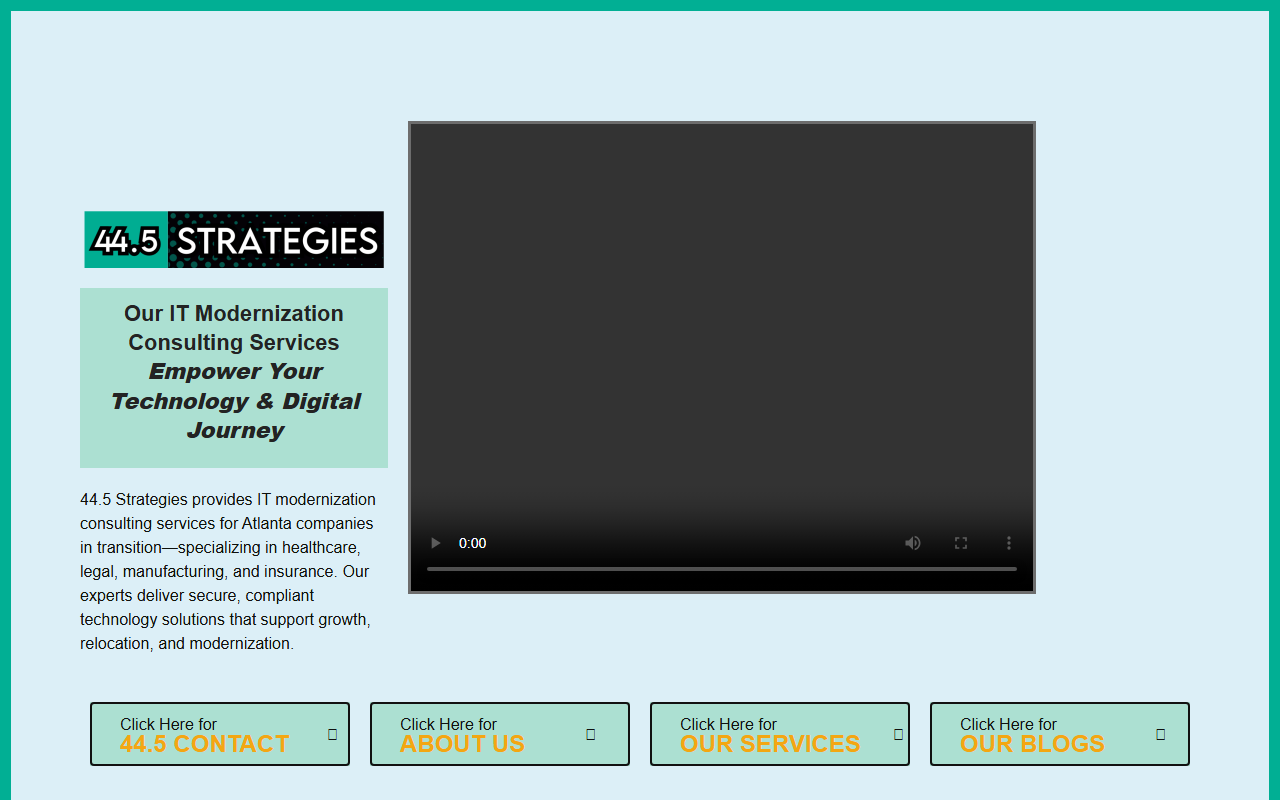Open the ABOUT US button

[x=500, y=734]
